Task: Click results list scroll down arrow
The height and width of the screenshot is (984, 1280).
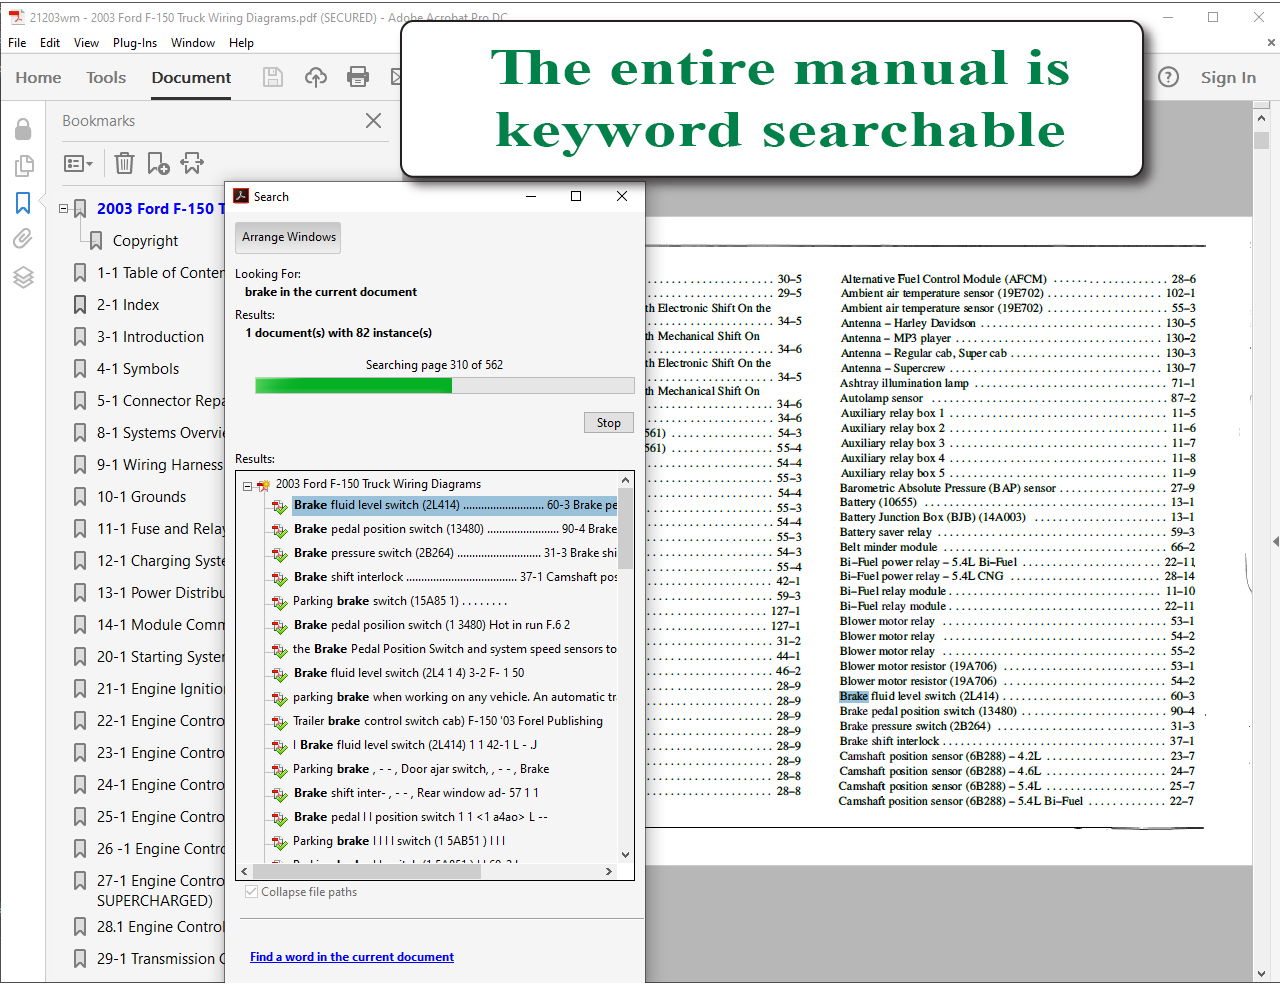Action: pyautogui.click(x=626, y=855)
